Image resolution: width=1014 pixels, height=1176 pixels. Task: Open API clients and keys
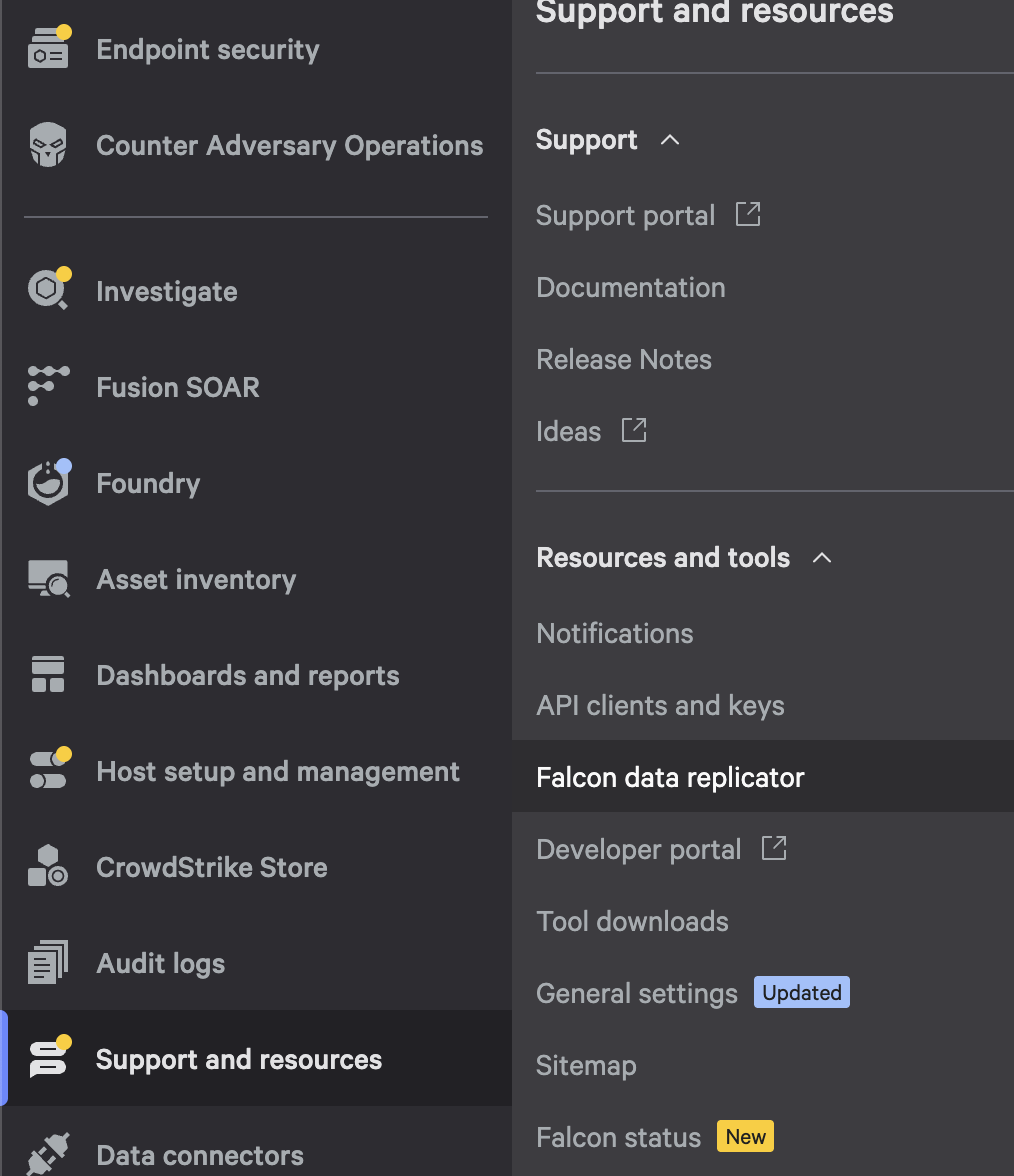point(660,705)
